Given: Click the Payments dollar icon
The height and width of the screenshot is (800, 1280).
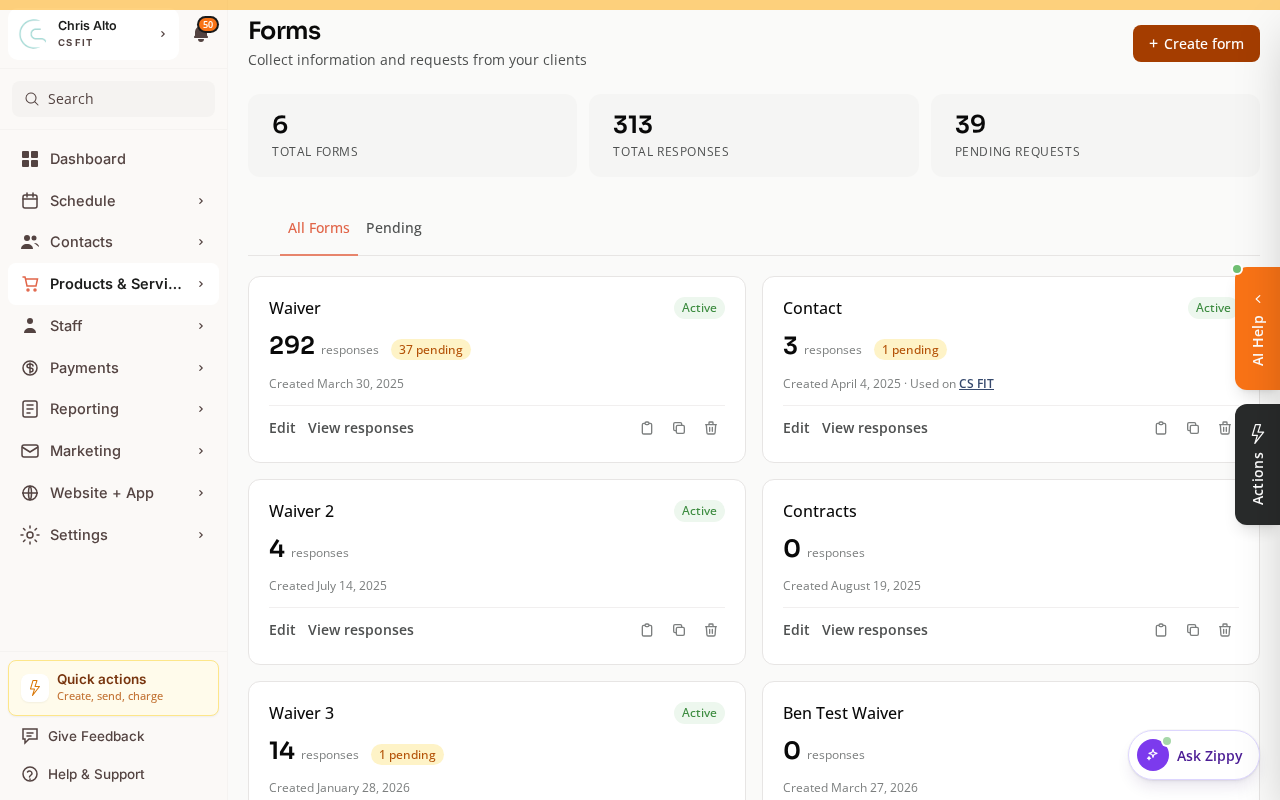Looking at the screenshot, I should click(x=30, y=368).
